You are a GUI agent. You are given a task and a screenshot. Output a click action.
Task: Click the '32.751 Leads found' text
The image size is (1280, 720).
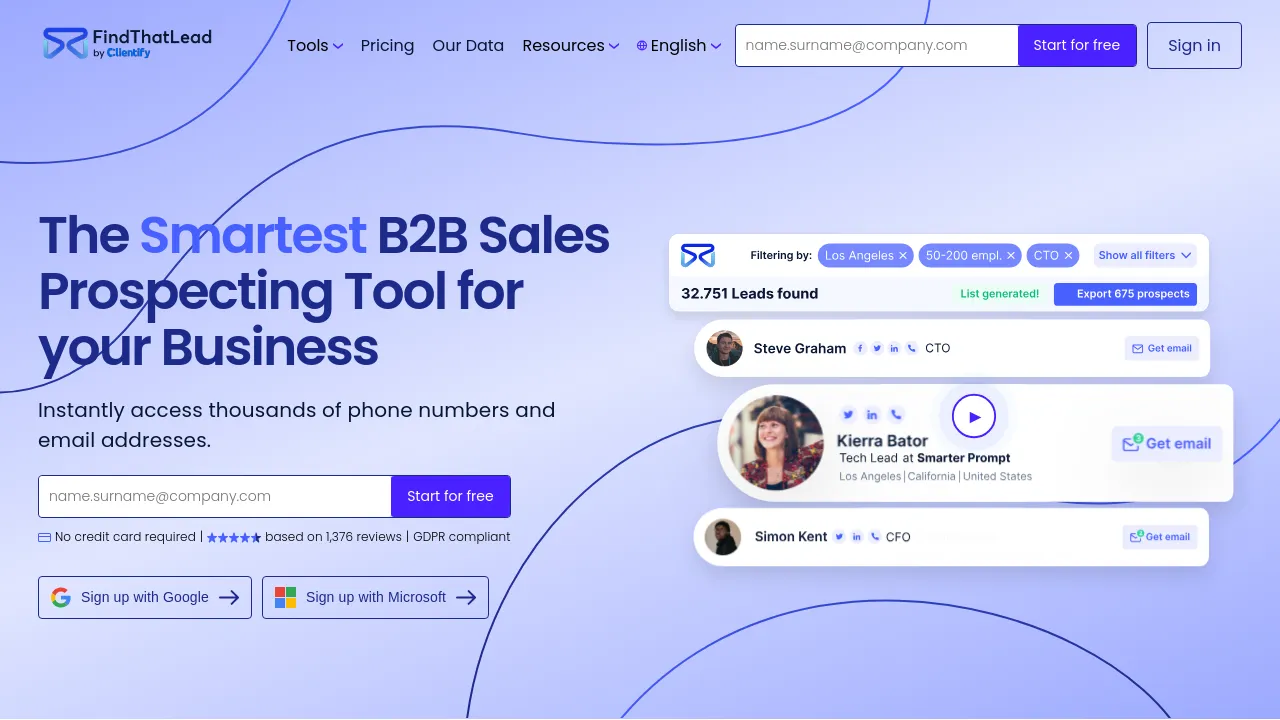pyautogui.click(x=750, y=294)
